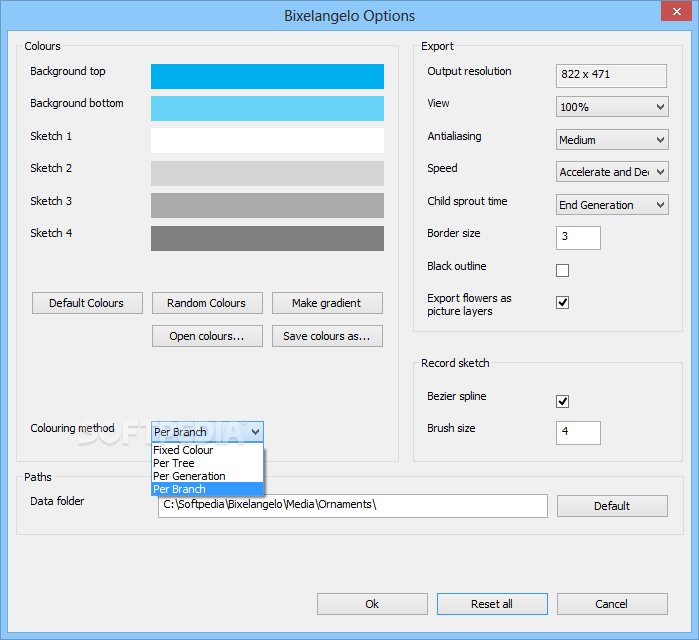The height and width of the screenshot is (640, 699).
Task: Confirm settings with Ok button
Action: click(372, 604)
